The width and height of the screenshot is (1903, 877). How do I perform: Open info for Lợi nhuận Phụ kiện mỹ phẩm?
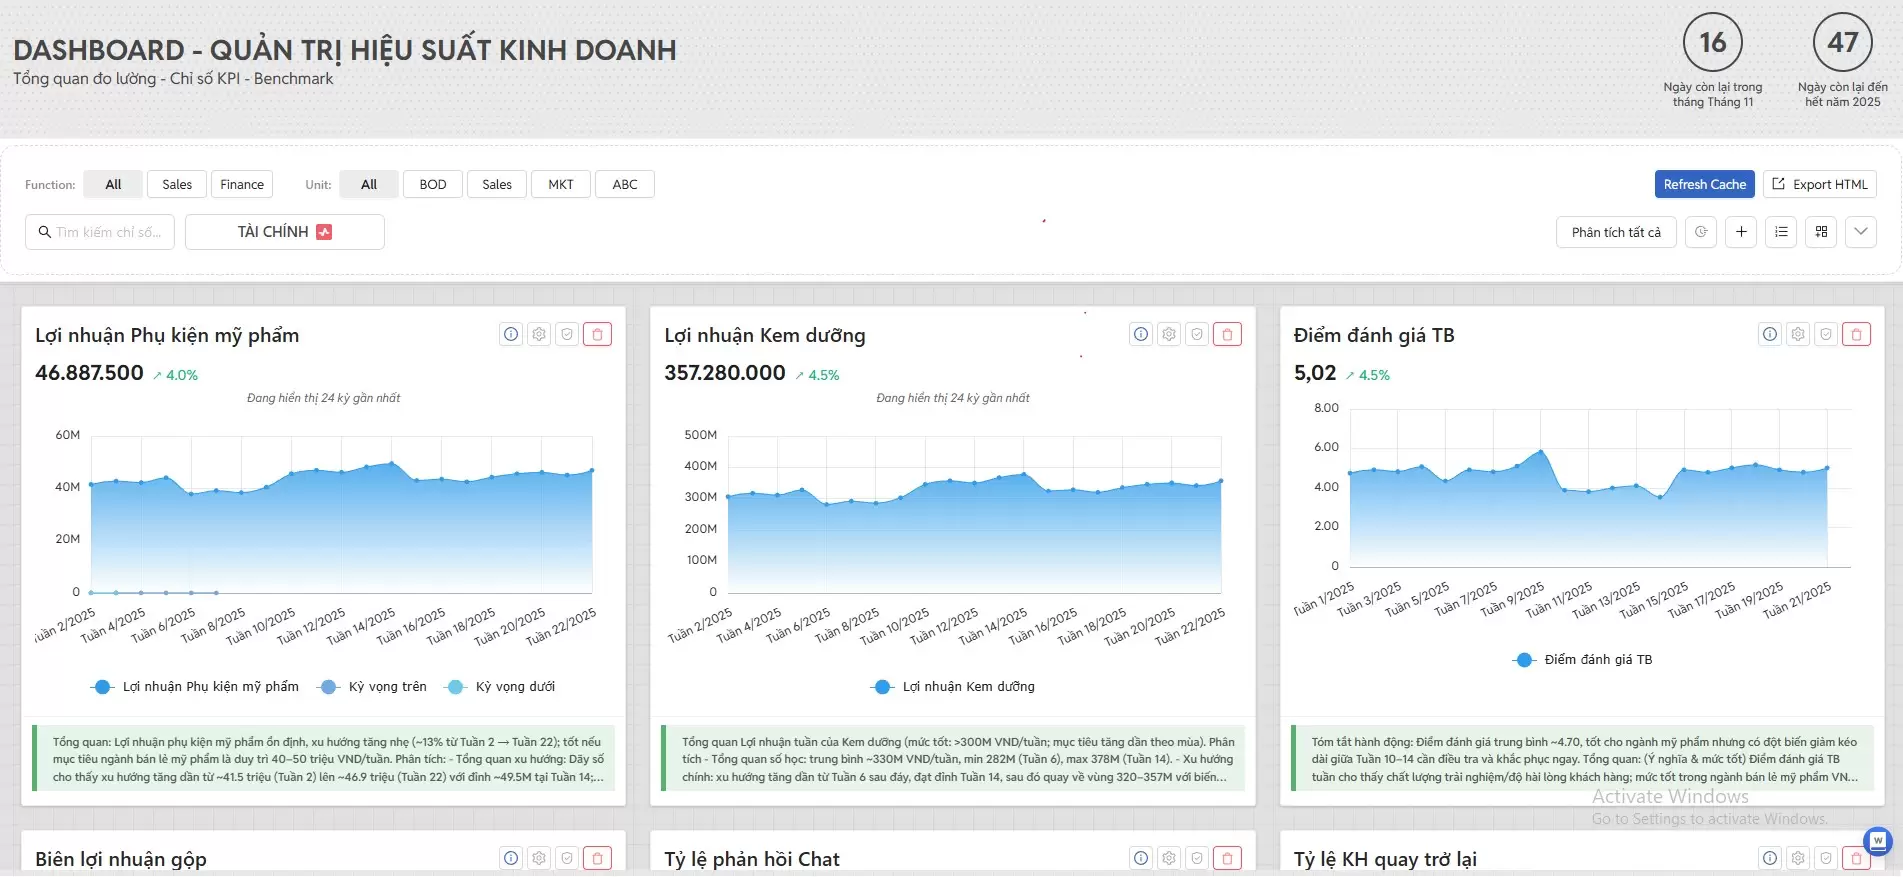point(511,334)
